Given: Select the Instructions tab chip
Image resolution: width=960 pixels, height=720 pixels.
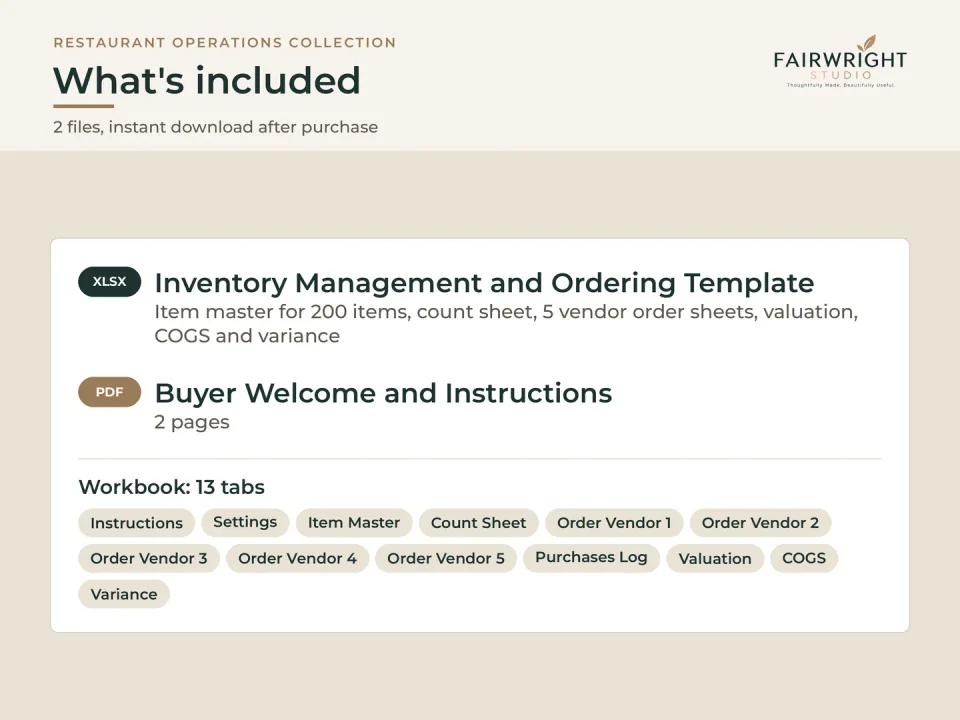Looking at the screenshot, I should [137, 523].
